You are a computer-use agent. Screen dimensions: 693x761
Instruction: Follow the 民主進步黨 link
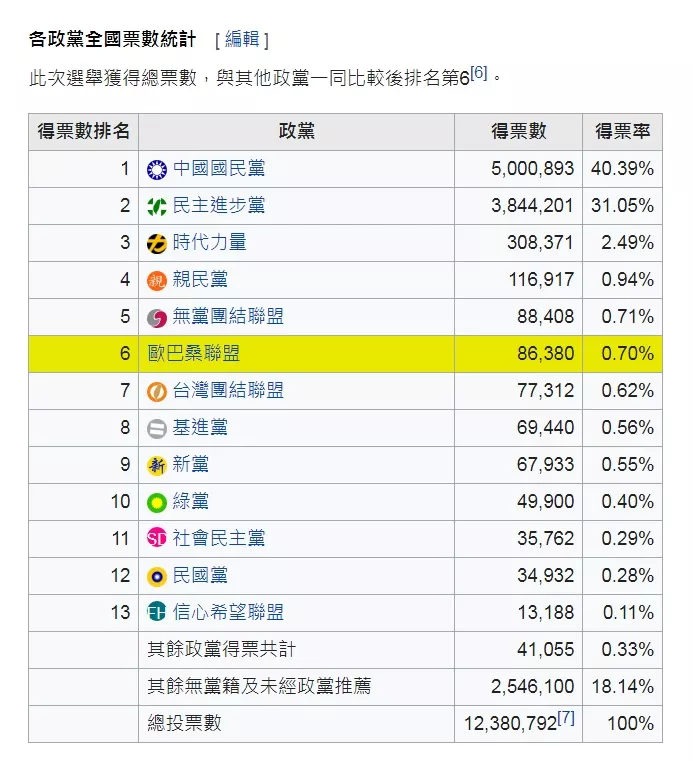pyautogui.click(x=219, y=205)
